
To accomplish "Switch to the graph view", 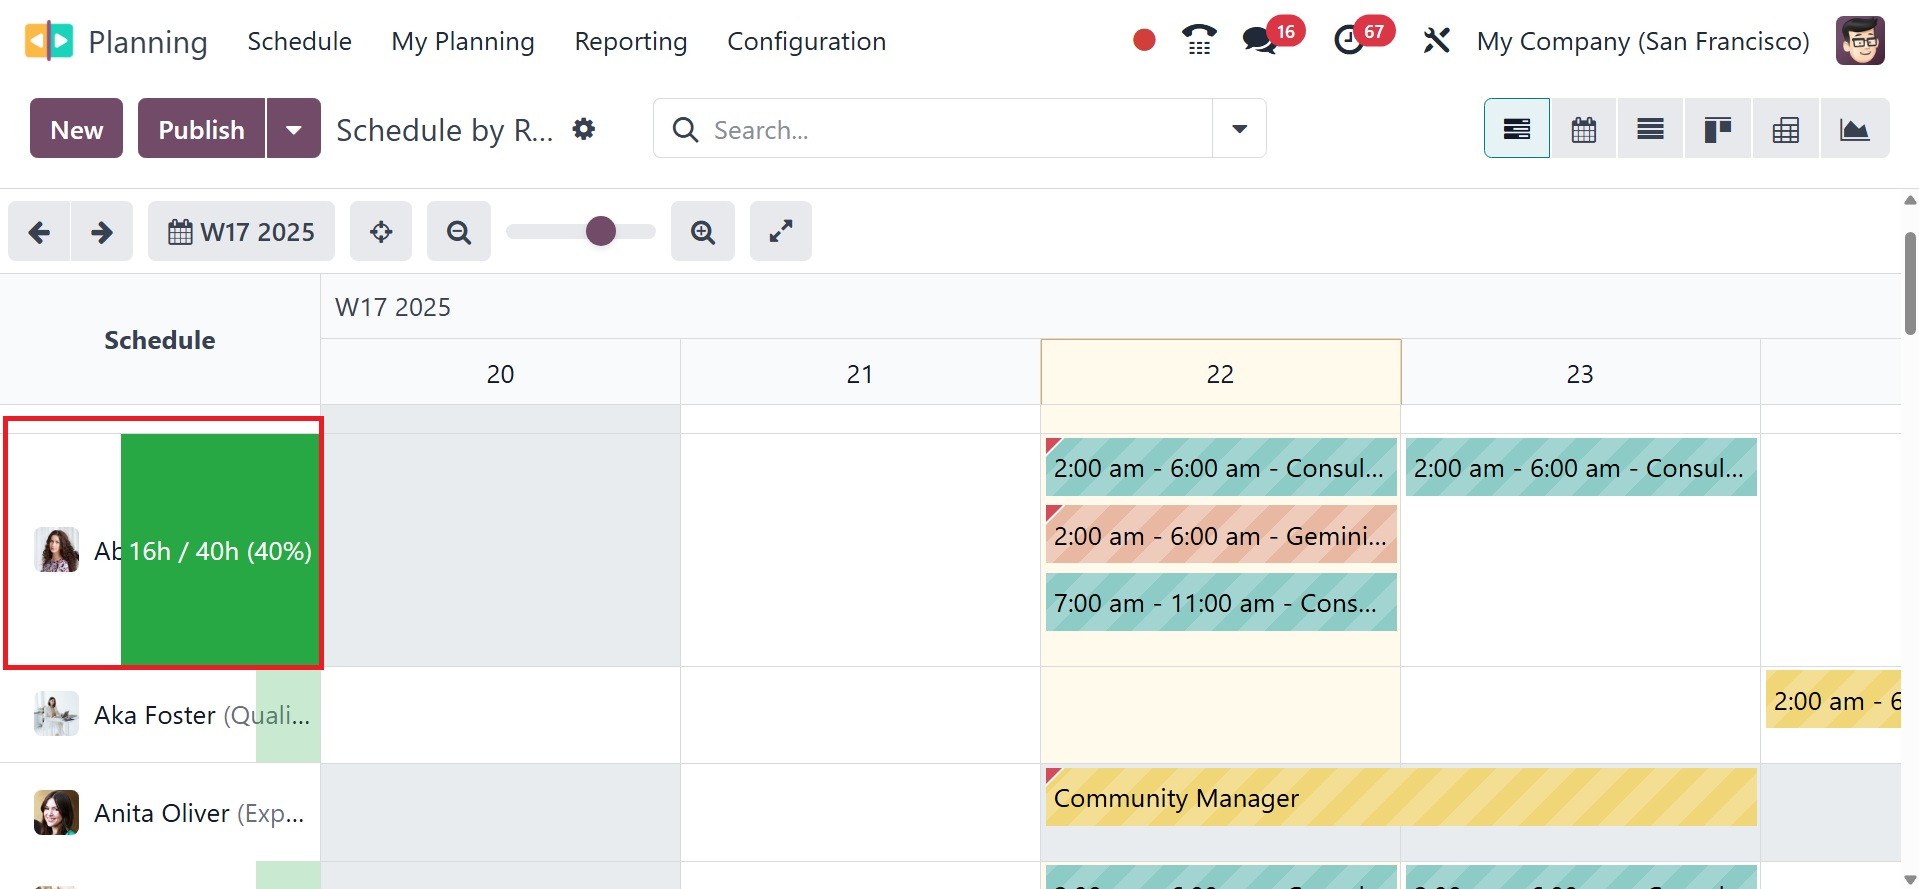I will [1854, 129].
